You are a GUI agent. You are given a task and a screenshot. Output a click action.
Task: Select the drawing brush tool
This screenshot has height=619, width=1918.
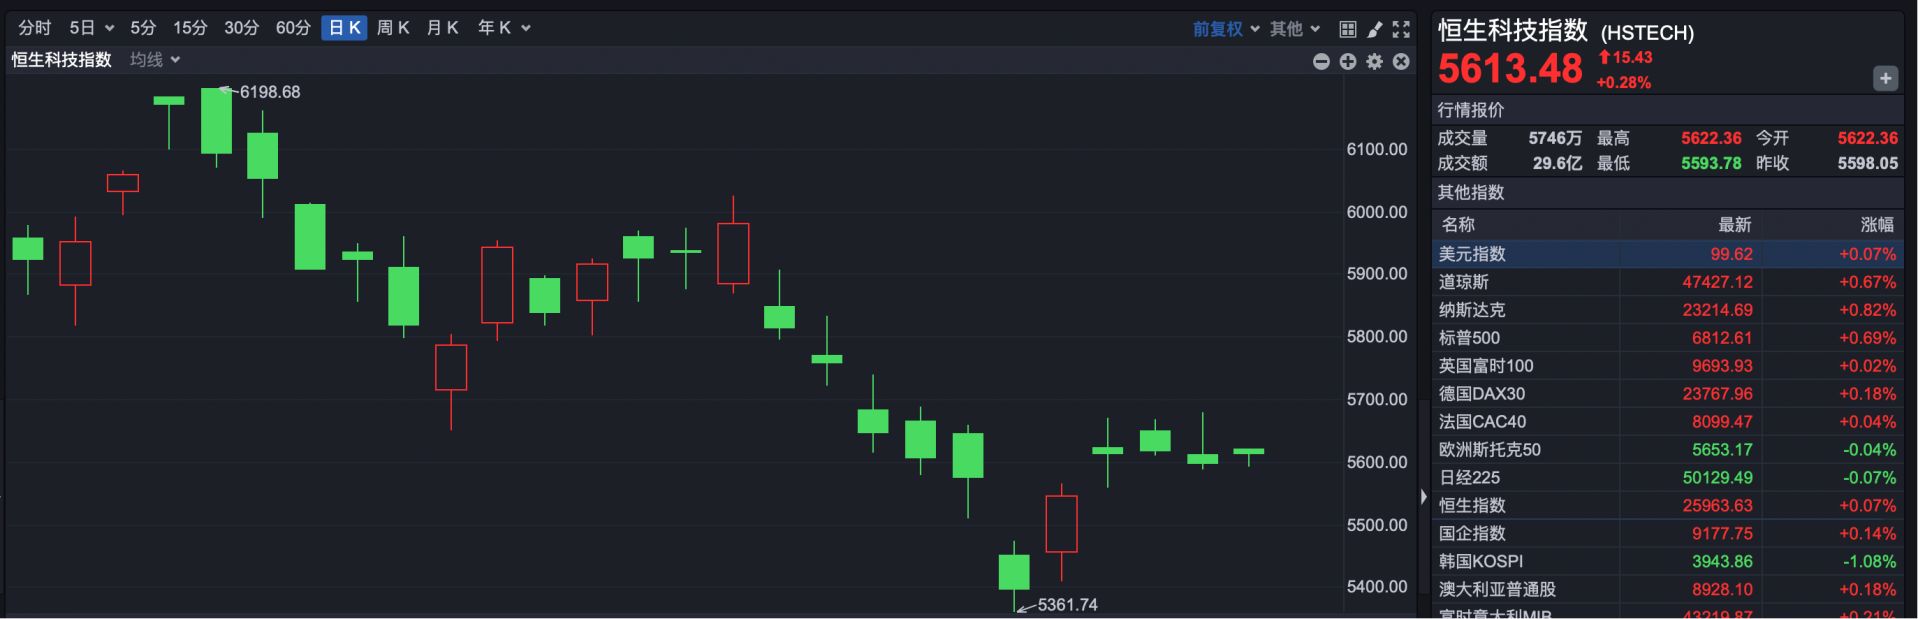[1375, 29]
